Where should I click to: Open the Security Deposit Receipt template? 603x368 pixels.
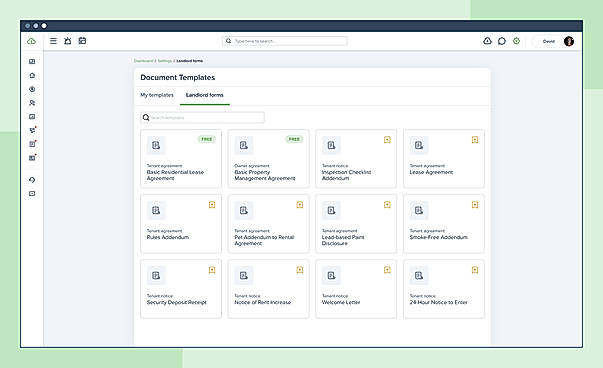point(181,289)
